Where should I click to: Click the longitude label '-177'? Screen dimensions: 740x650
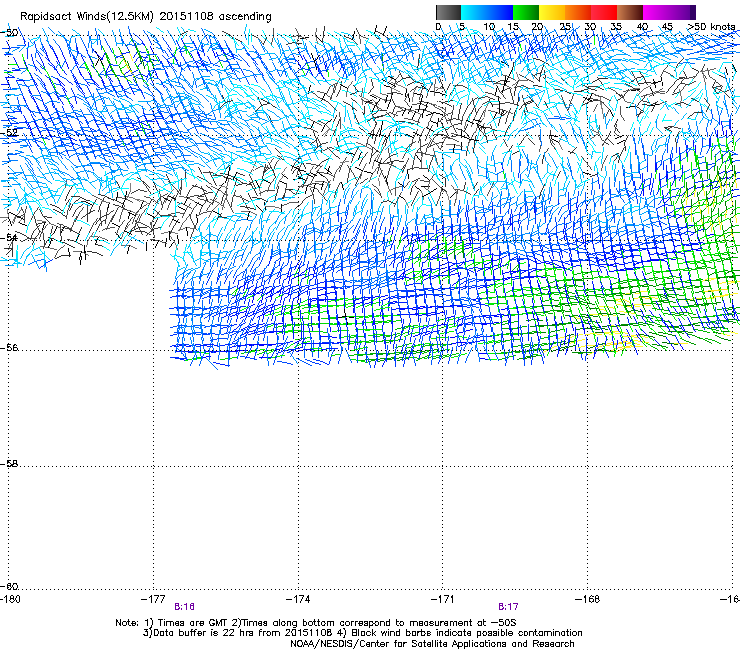[153, 599]
